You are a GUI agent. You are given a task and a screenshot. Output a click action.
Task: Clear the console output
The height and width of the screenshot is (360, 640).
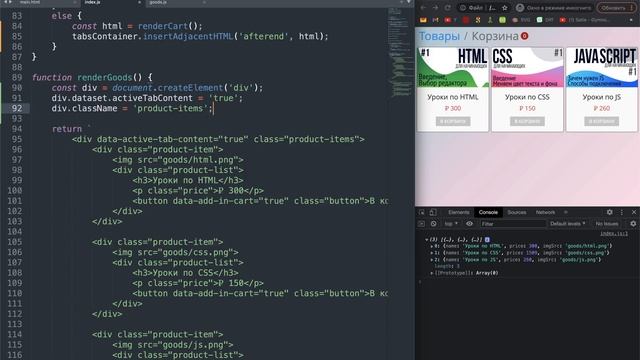pyautogui.click(x=433, y=224)
